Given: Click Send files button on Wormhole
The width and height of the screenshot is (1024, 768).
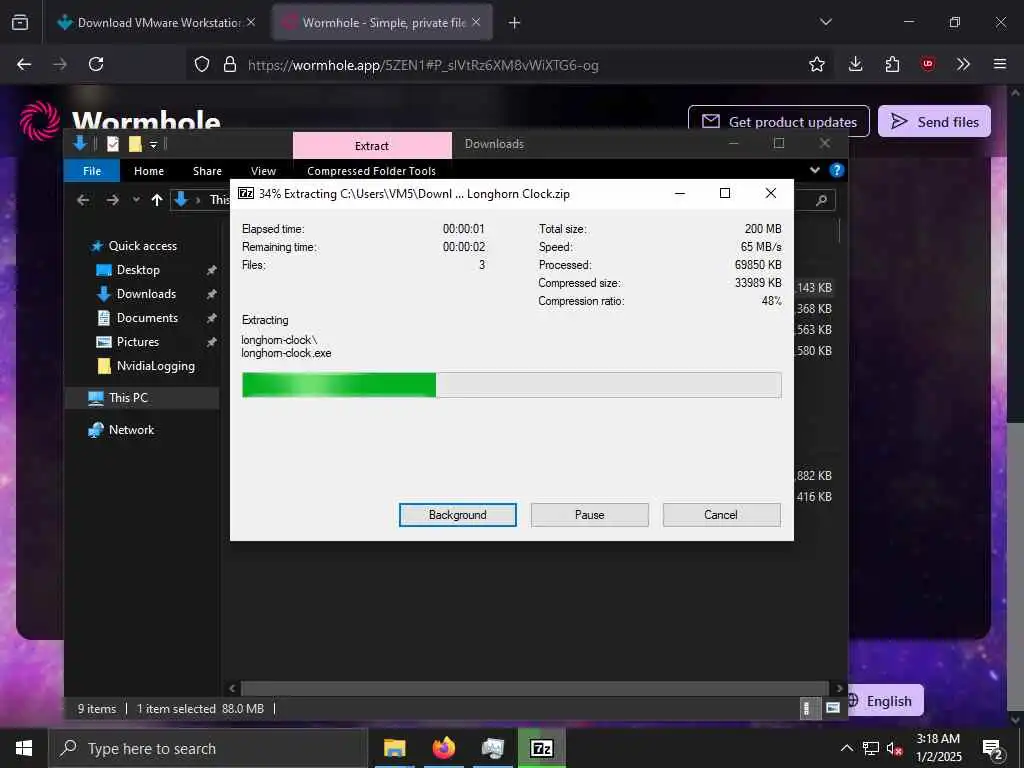Looking at the screenshot, I should click(934, 121).
